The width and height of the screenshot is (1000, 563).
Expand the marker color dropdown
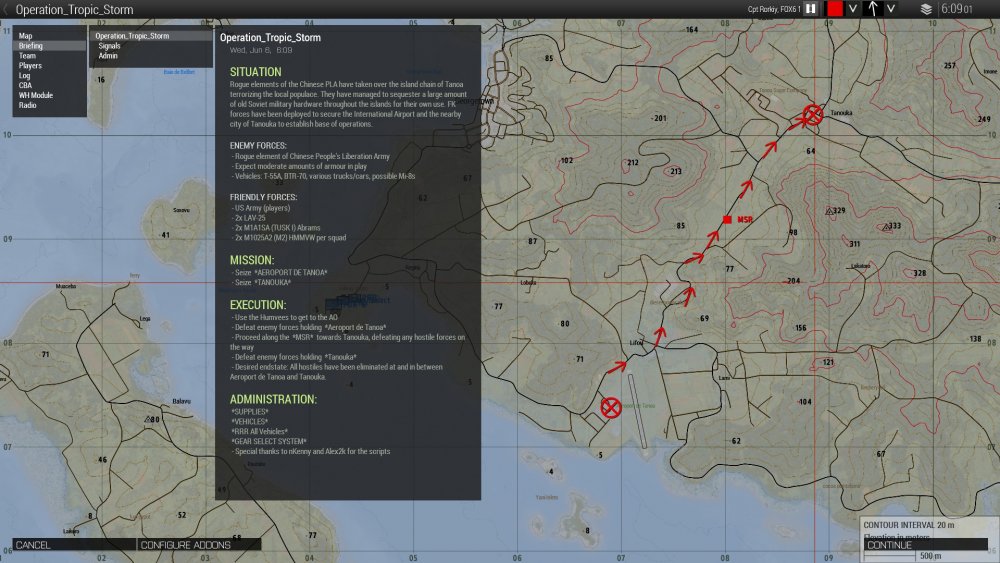click(853, 9)
